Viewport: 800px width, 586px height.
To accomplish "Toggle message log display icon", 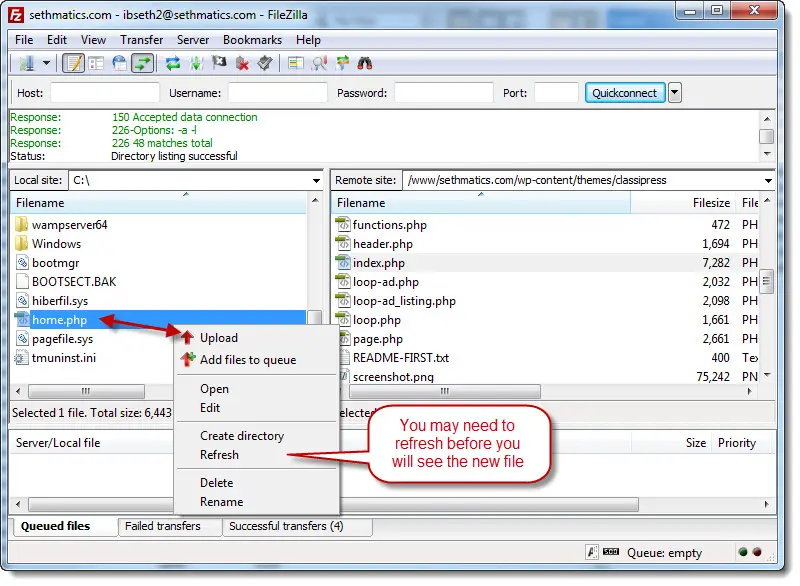I will [74, 63].
